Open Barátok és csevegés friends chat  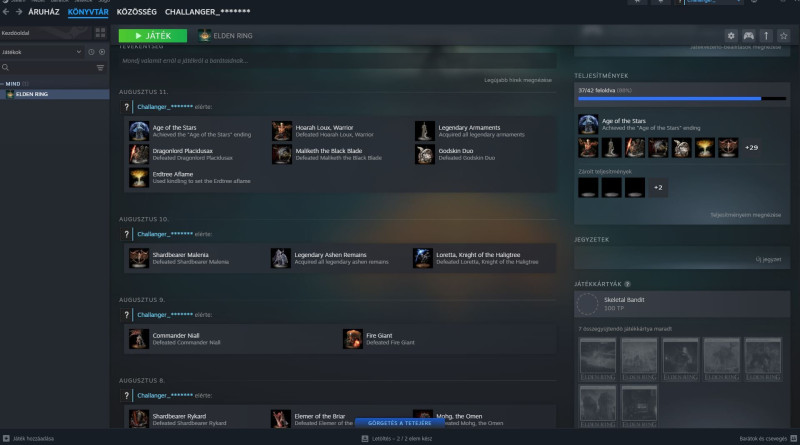point(768,438)
